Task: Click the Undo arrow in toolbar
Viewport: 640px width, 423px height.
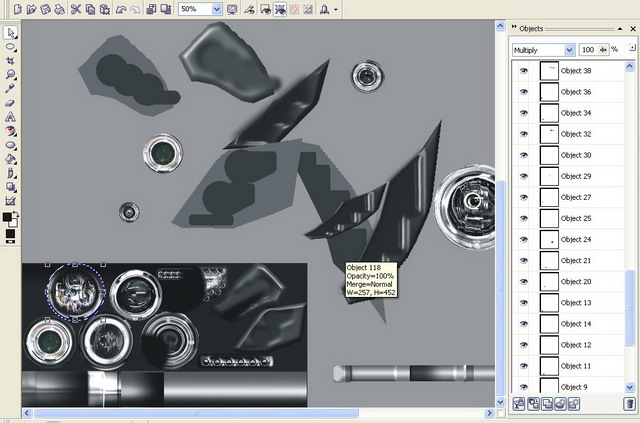Action: point(120,9)
